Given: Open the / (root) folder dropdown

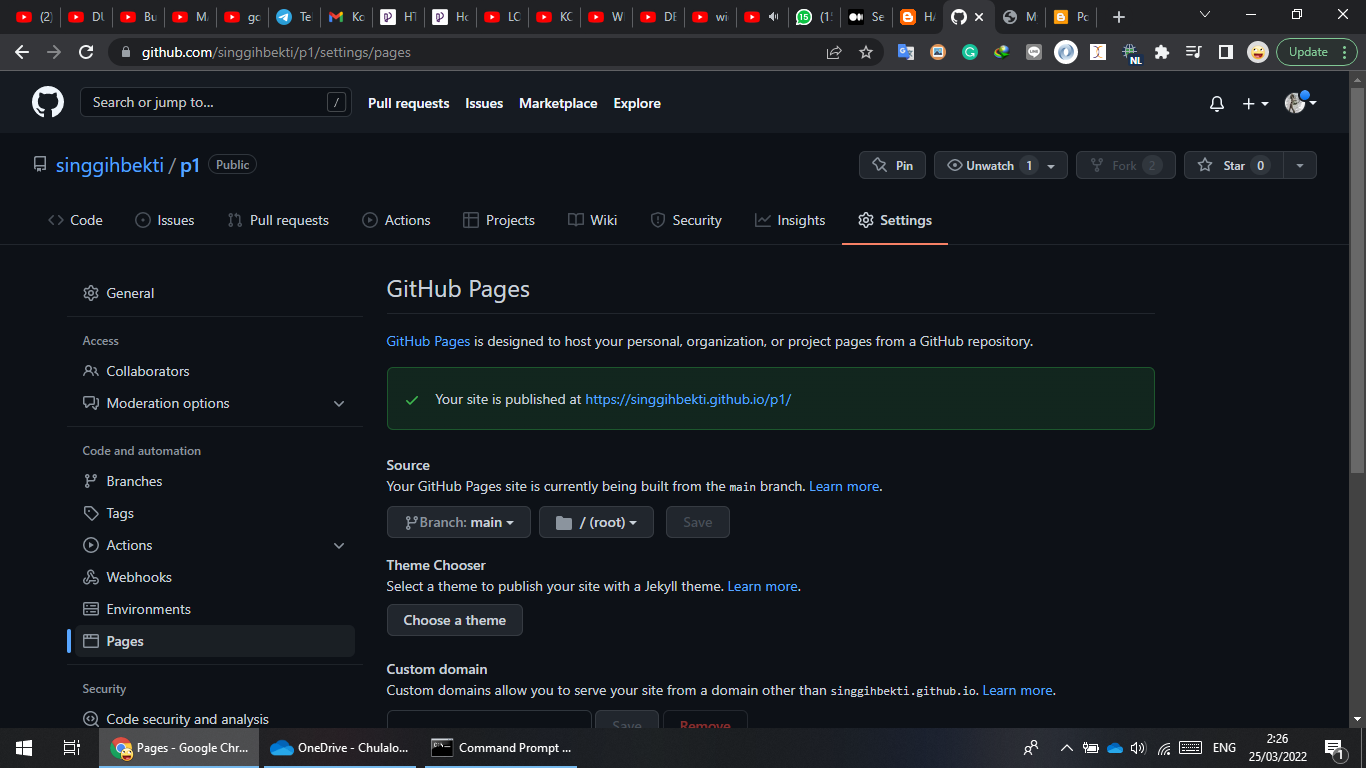Looking at the screenshot, I should (596, 522).
